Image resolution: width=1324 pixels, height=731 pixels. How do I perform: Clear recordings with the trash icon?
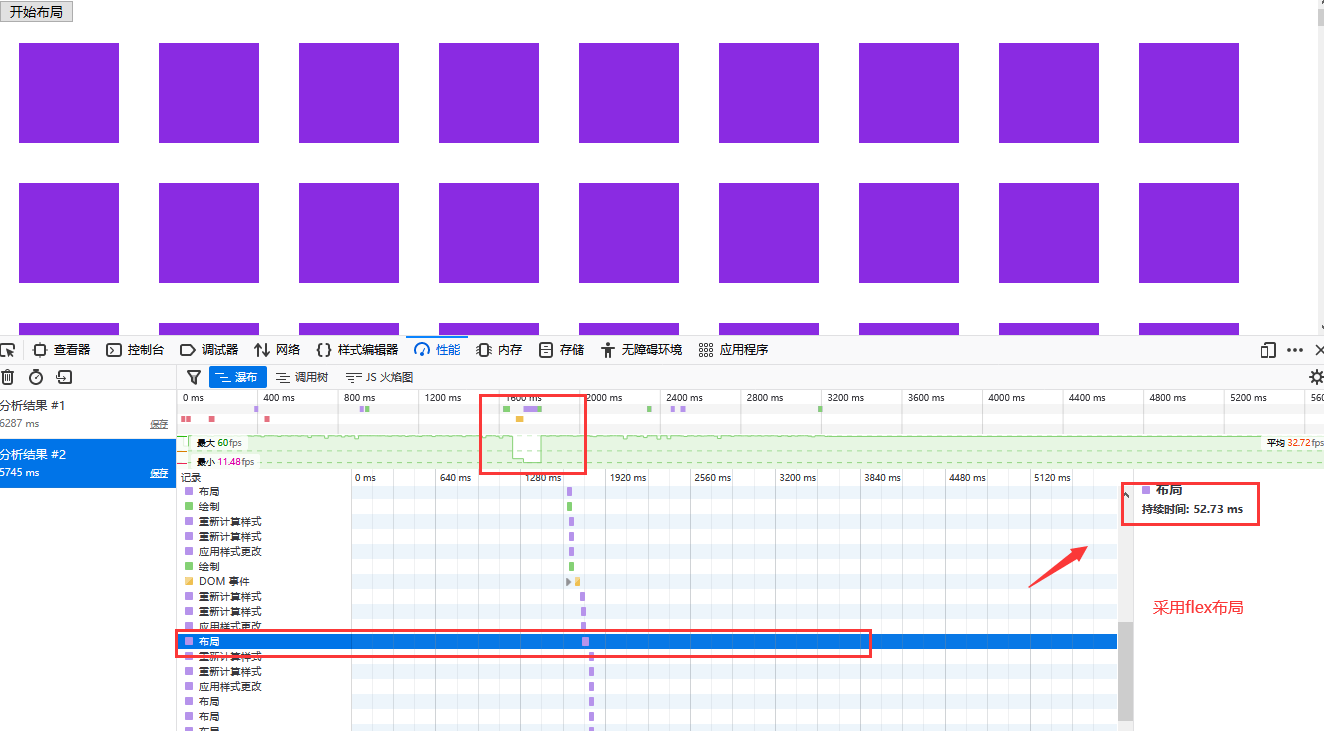coord(8,377)
